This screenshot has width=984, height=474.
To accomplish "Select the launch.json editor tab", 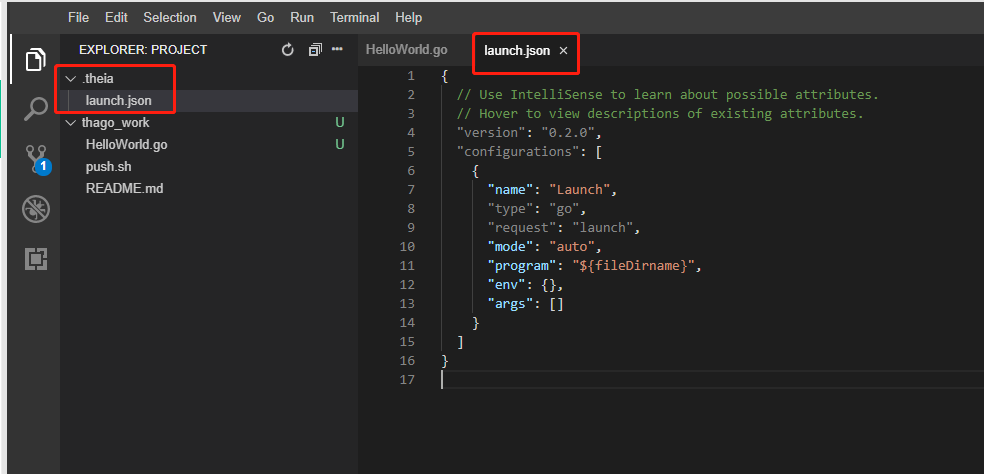I will pyautogui.click(x=516, y=51).
